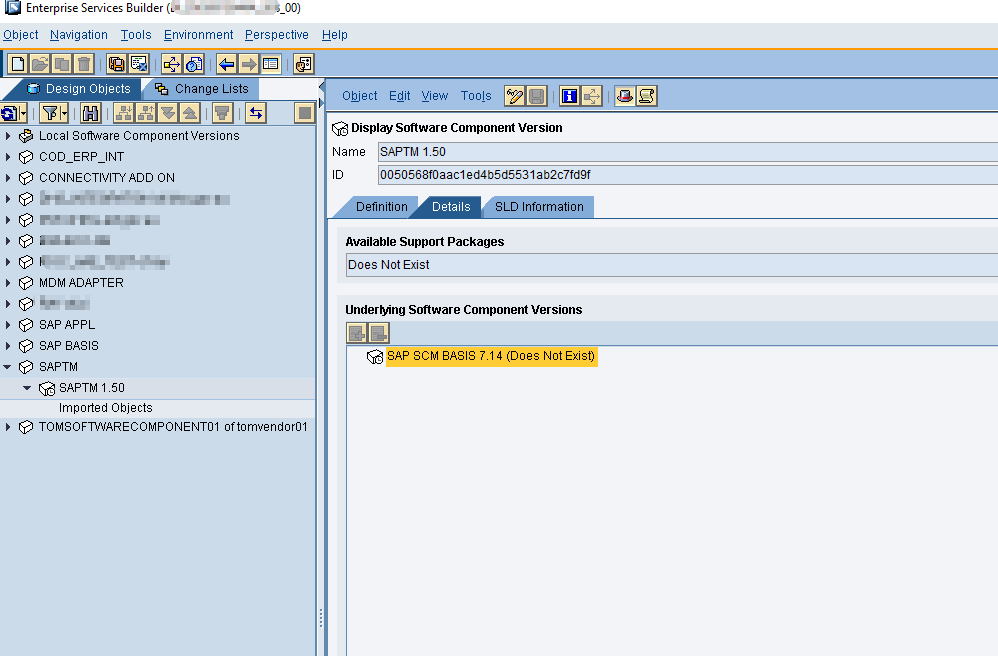
Task: Open the Object menu in menu bar
Action: pos(20,35)
